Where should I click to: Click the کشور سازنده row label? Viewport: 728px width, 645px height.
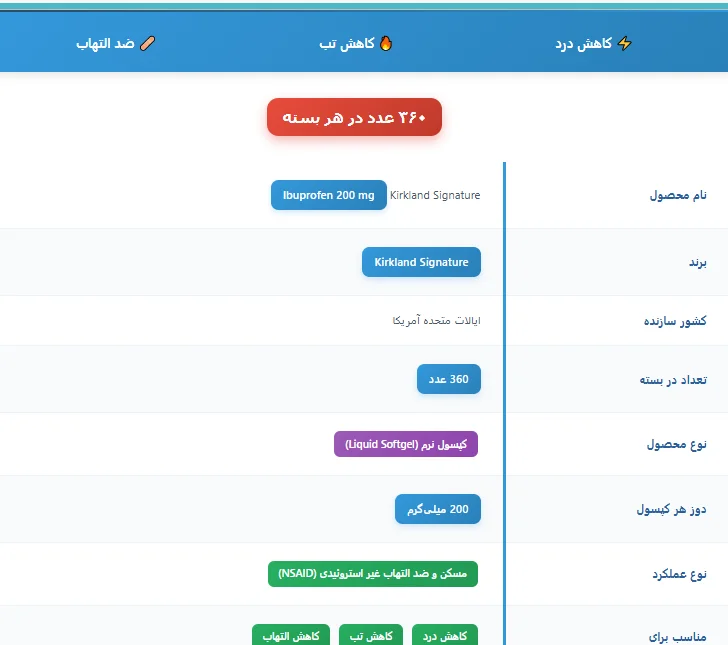(x=675, y=320)
